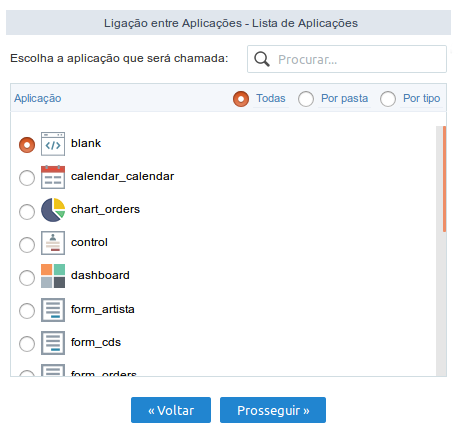Click the Aplicação column header

coord(38,98)
